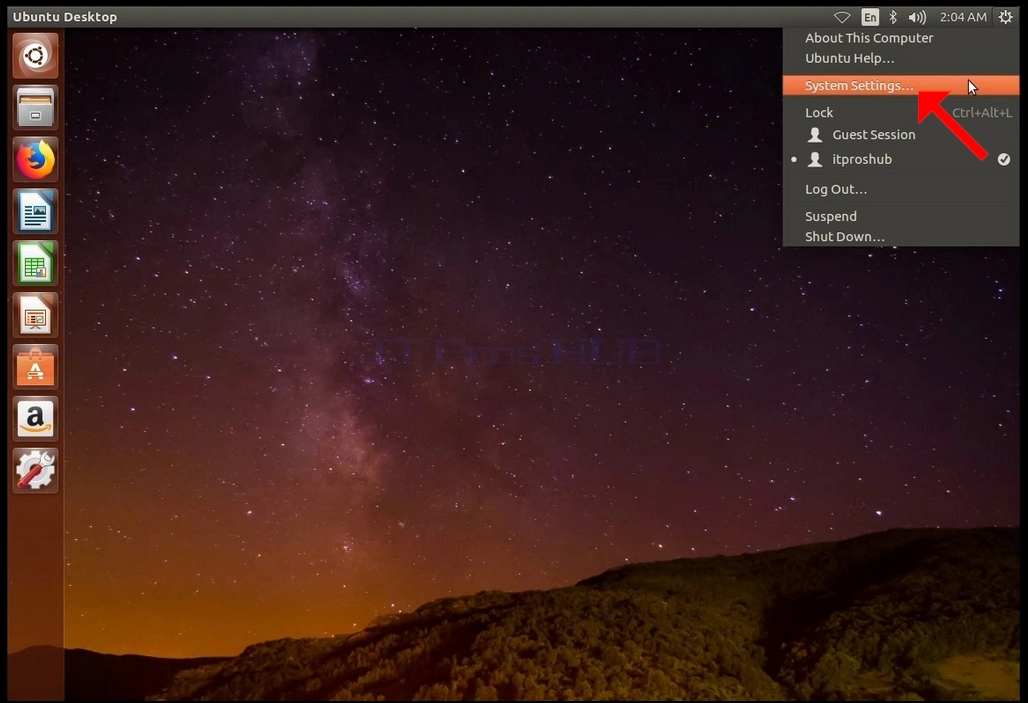Screen dimensions: 1028x703
Task: Open LibreOffice Calc spreadsheet
Action: [35, 264]
